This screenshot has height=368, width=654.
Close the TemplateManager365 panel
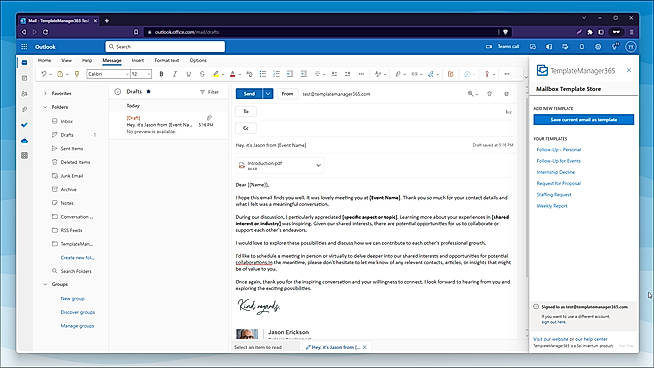(x=629, y=70)
